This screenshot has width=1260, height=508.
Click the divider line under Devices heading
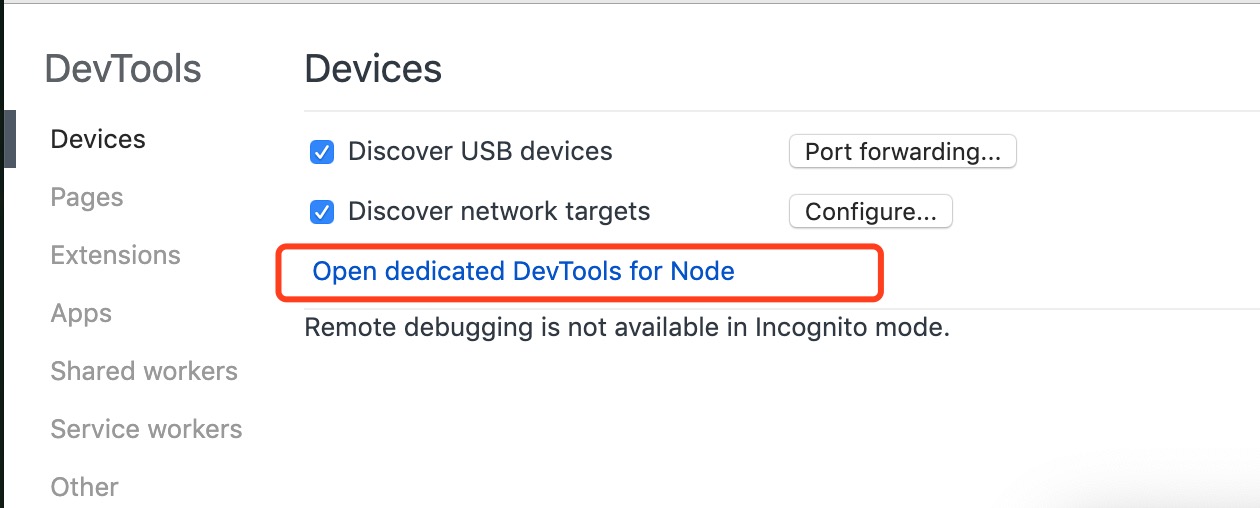click(x=780, y=110)
